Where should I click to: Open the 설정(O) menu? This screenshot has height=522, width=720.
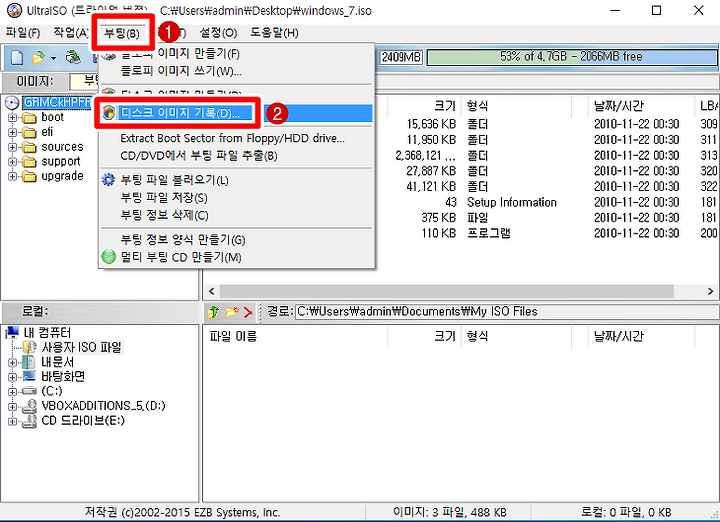pos(219,33)
